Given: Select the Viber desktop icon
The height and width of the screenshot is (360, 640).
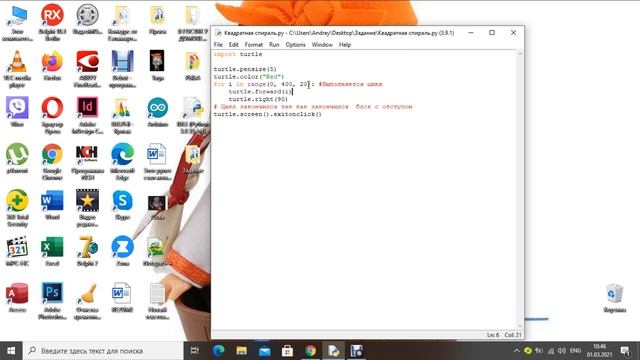Looking at the screenshot, I should [17, 112].
